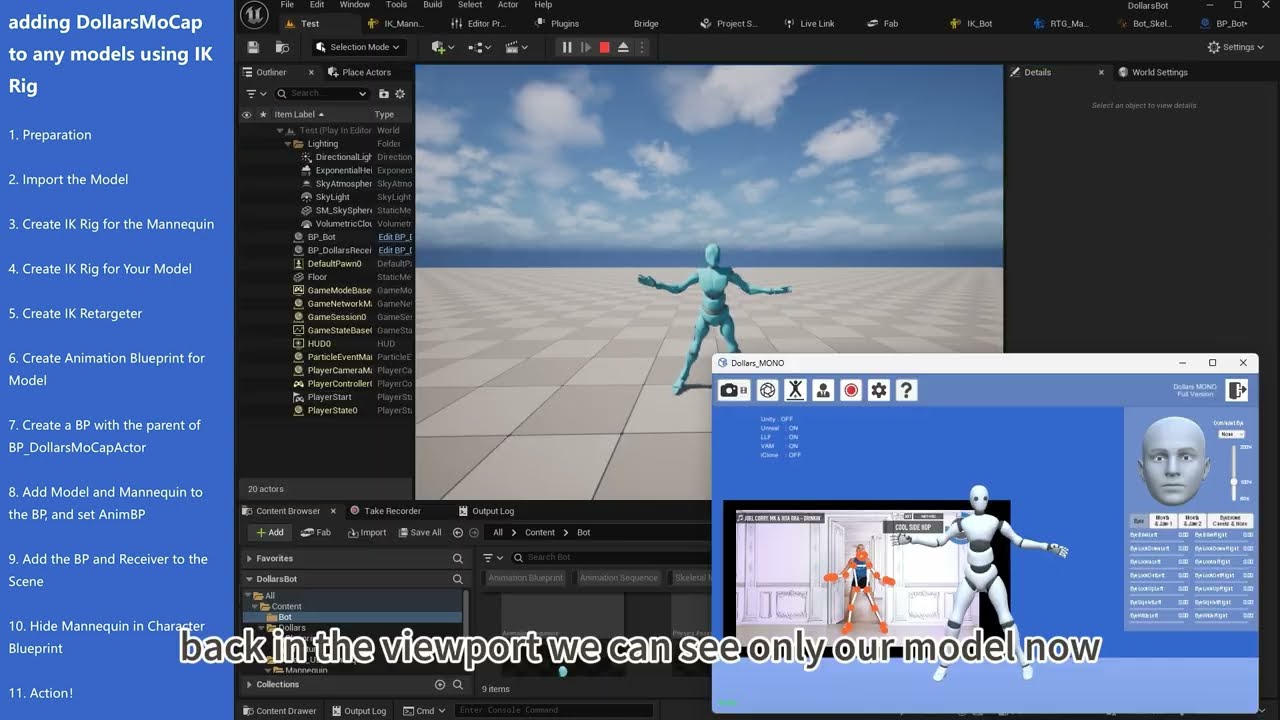Click Save All in Content Browser
This screenshot has width=1280, height=720.
[418, 532]
